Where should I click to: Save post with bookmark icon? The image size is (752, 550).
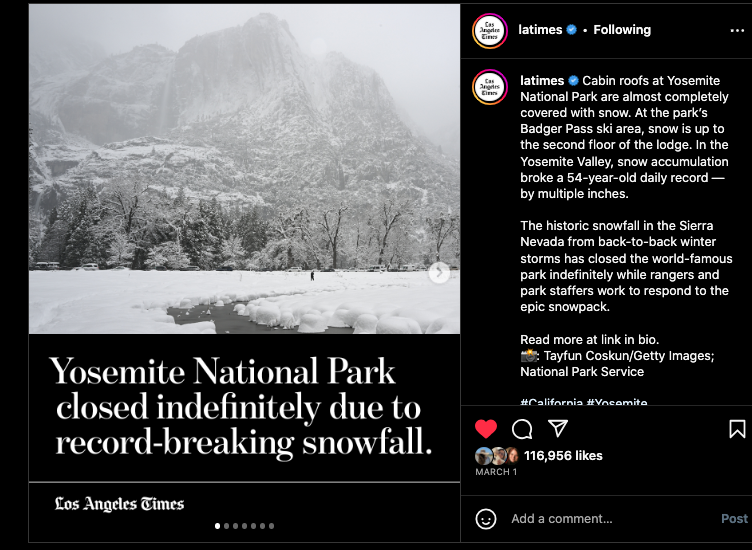tap(737, 429)
